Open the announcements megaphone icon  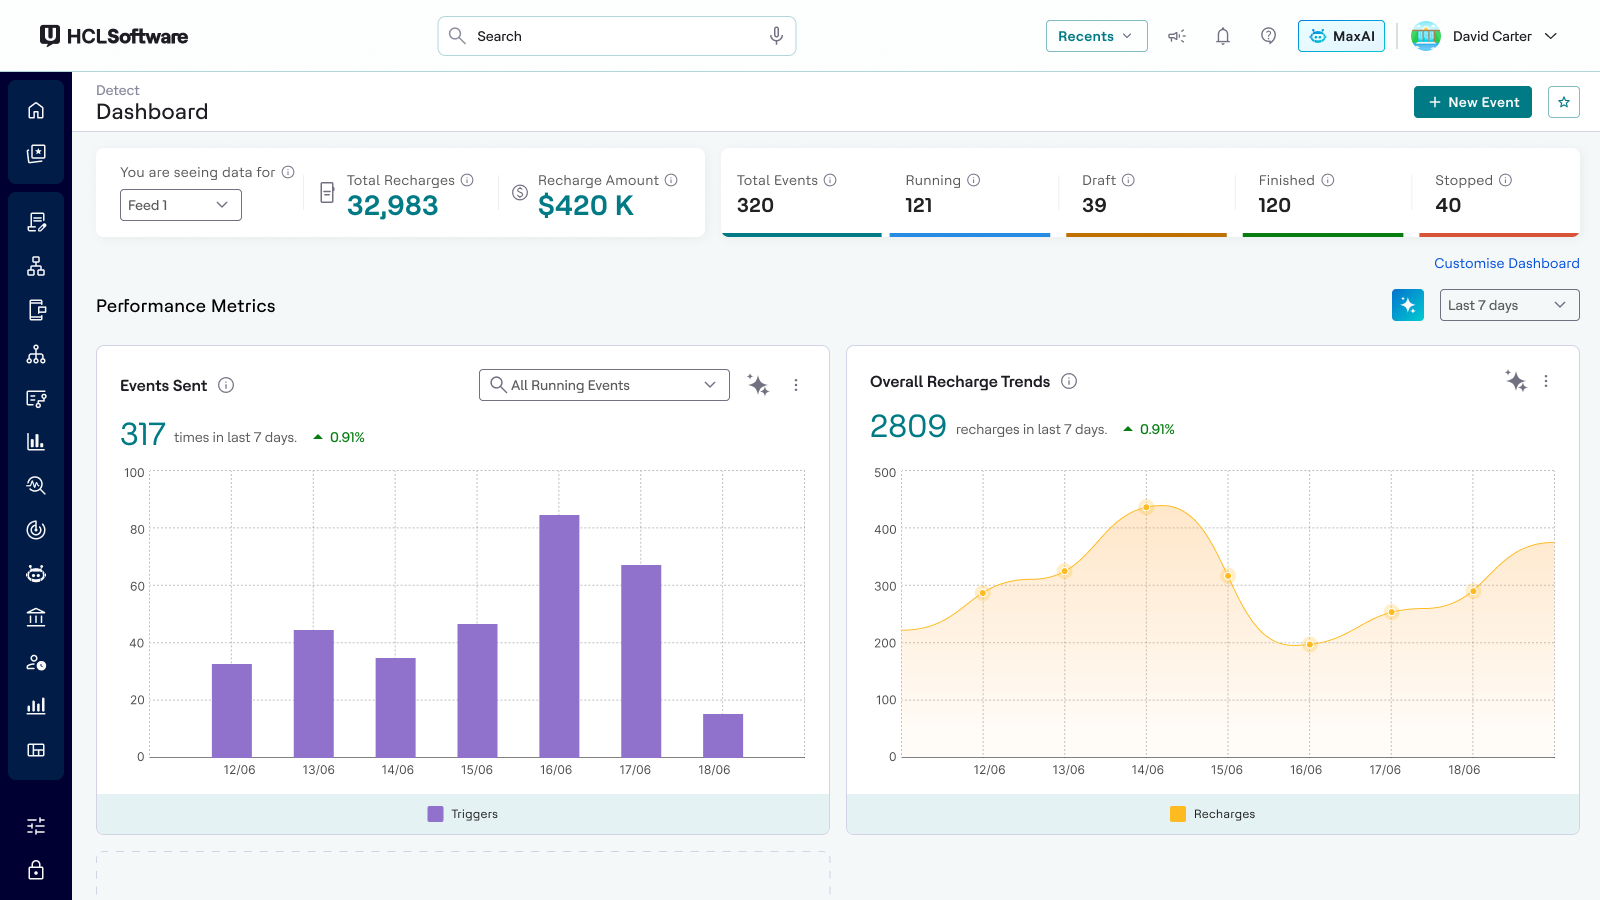[x=1177, y=36]
